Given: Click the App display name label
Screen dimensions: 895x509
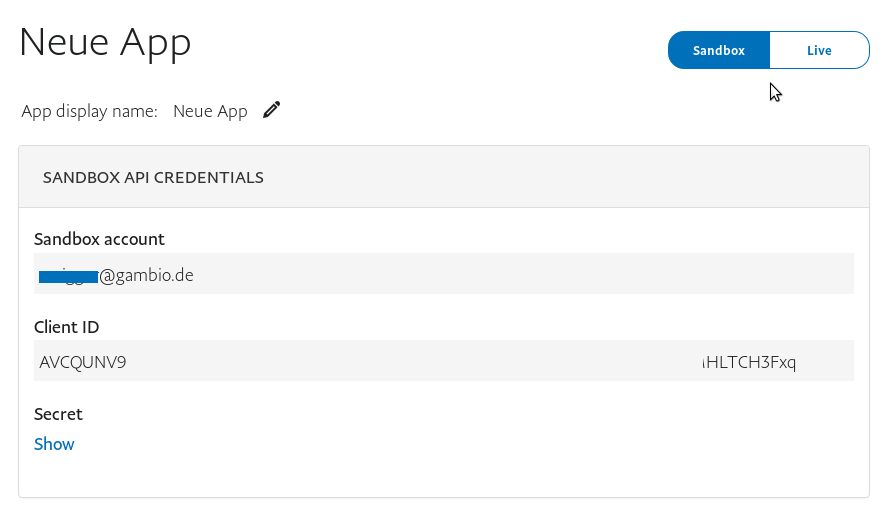Looking at the screenshot, I should click(89, 111).
